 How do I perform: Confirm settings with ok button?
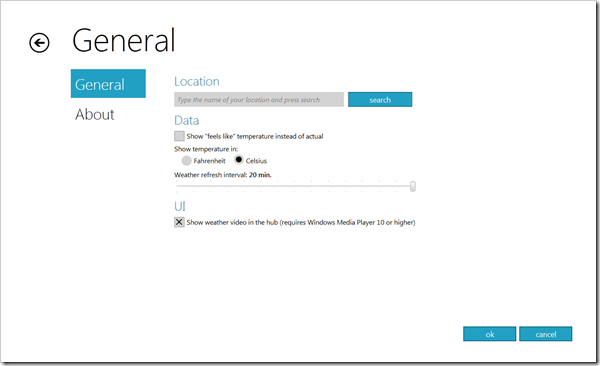point(490,334)
